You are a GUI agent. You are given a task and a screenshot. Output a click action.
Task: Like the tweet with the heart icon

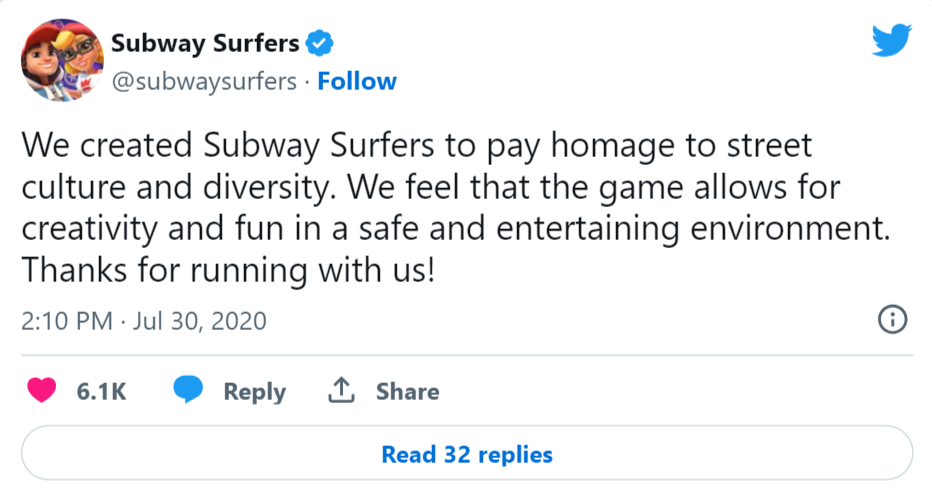[42, 391]
